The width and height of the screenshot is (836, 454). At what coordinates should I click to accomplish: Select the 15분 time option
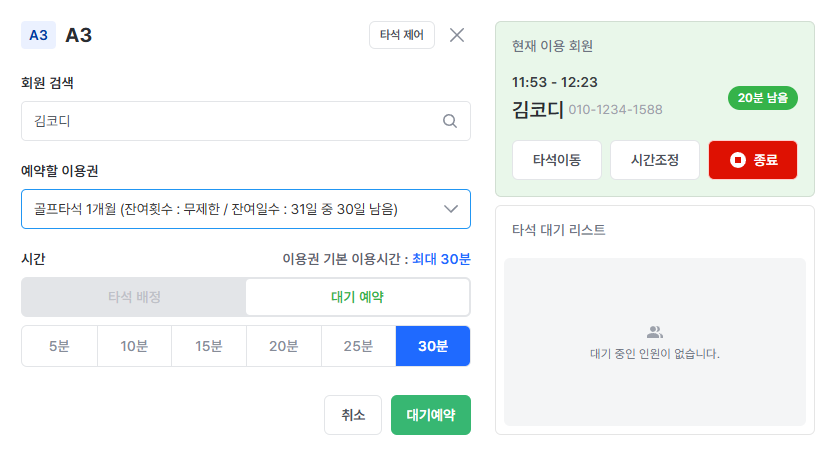click(209, 346)
